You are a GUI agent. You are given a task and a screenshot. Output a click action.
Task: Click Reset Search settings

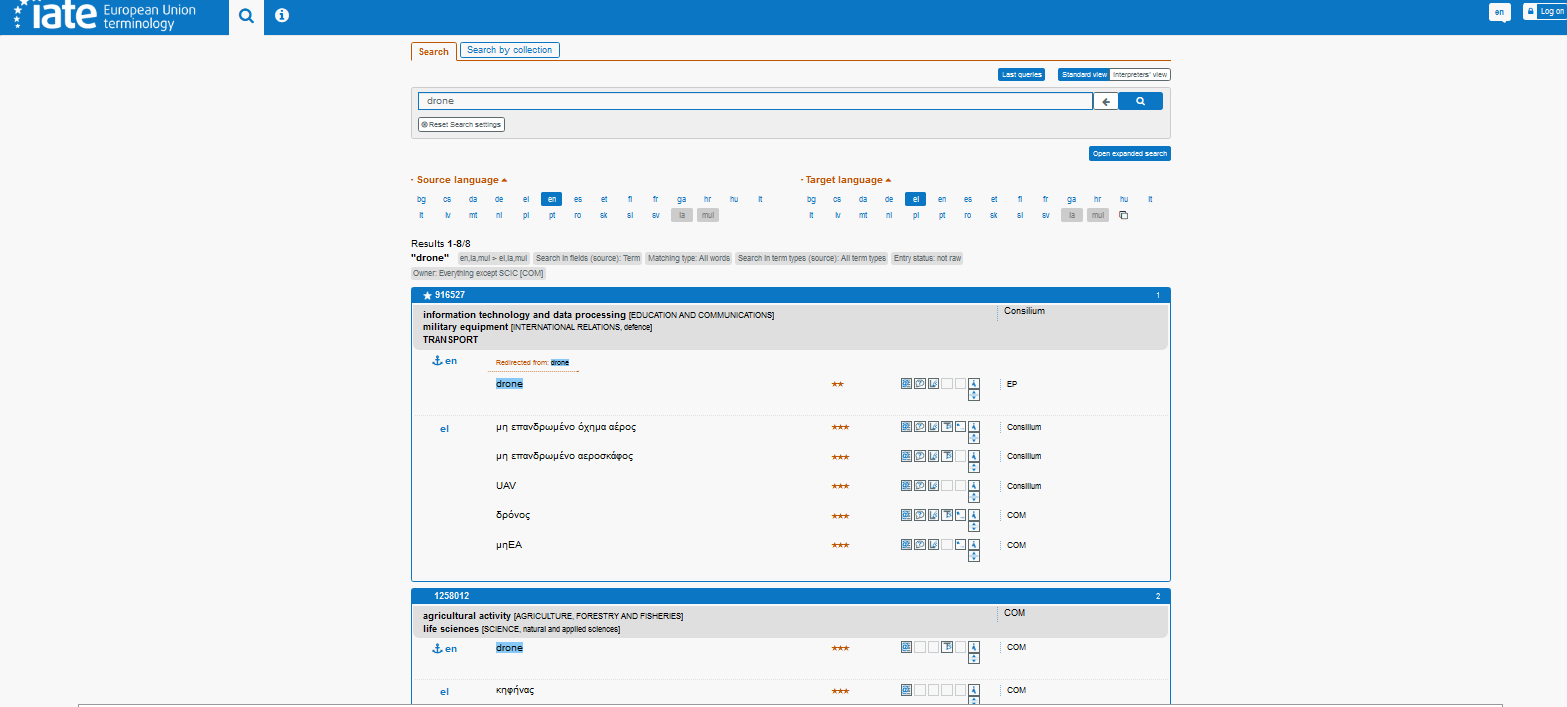click(x=461, y=124)
